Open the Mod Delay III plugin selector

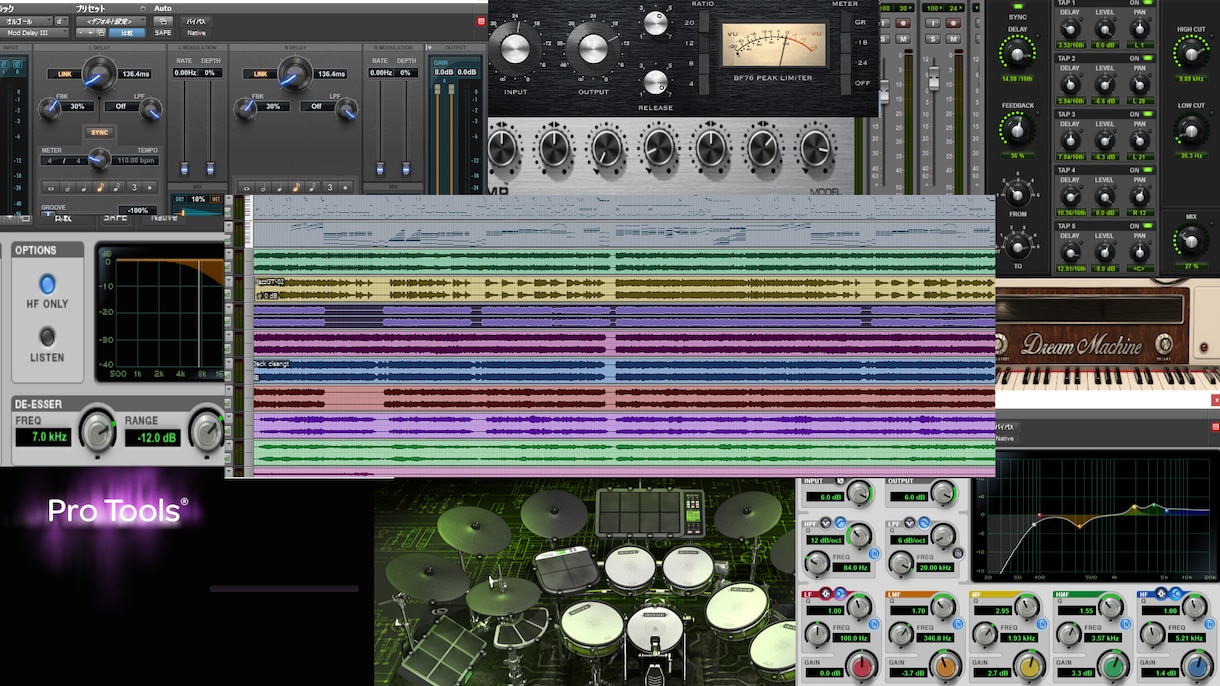(x=34, y=33)
